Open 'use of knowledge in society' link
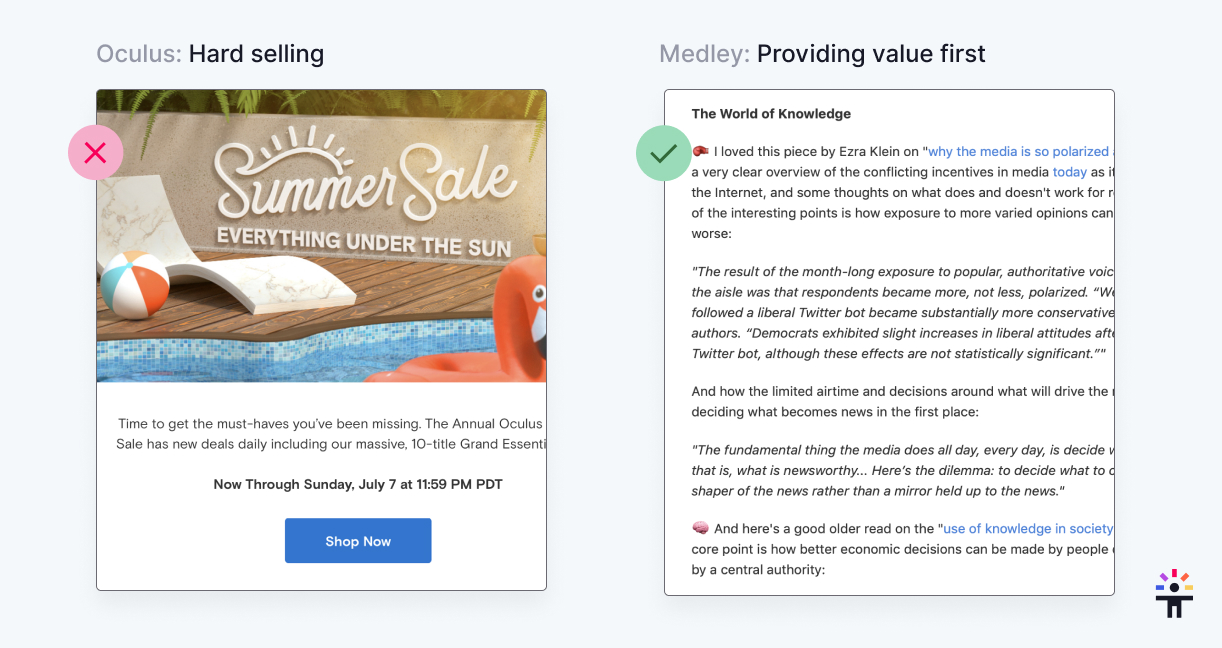 [1028, 529]
